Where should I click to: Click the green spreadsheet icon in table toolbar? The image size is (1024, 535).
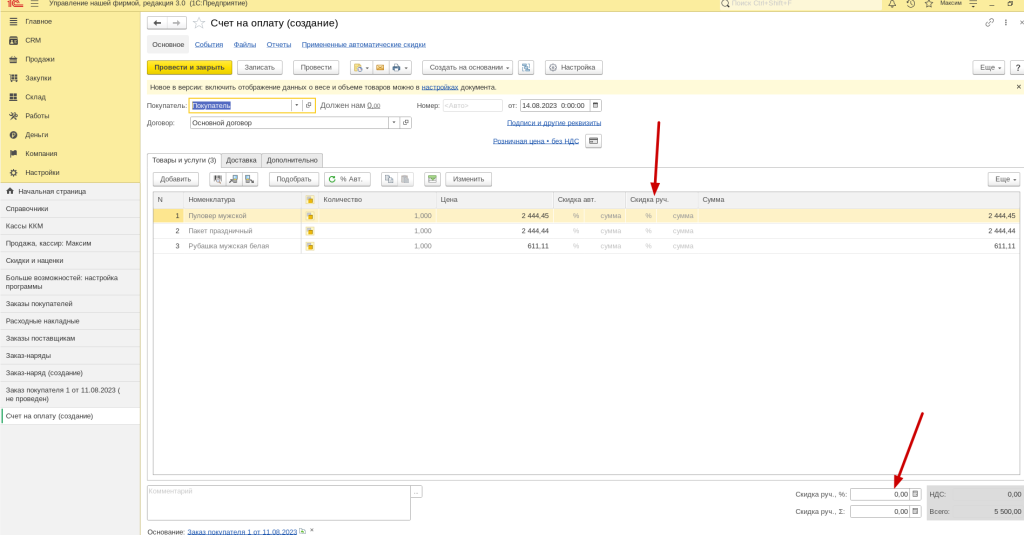432,179
